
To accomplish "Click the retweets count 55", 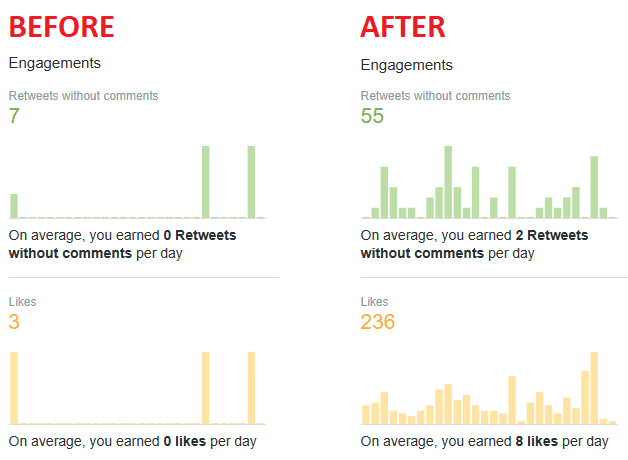I will pyautogui.click(x=372, y=116).
